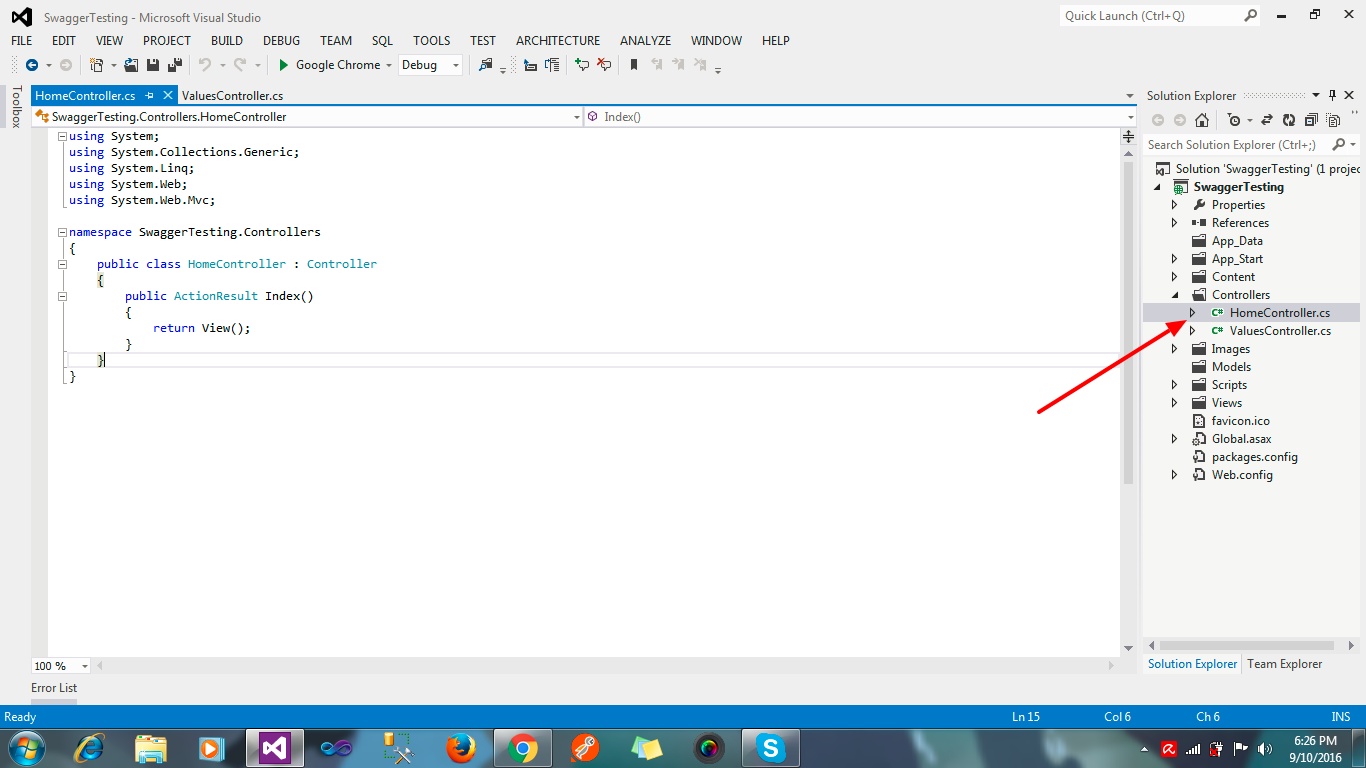Open the Error List panel

point(54,688)
